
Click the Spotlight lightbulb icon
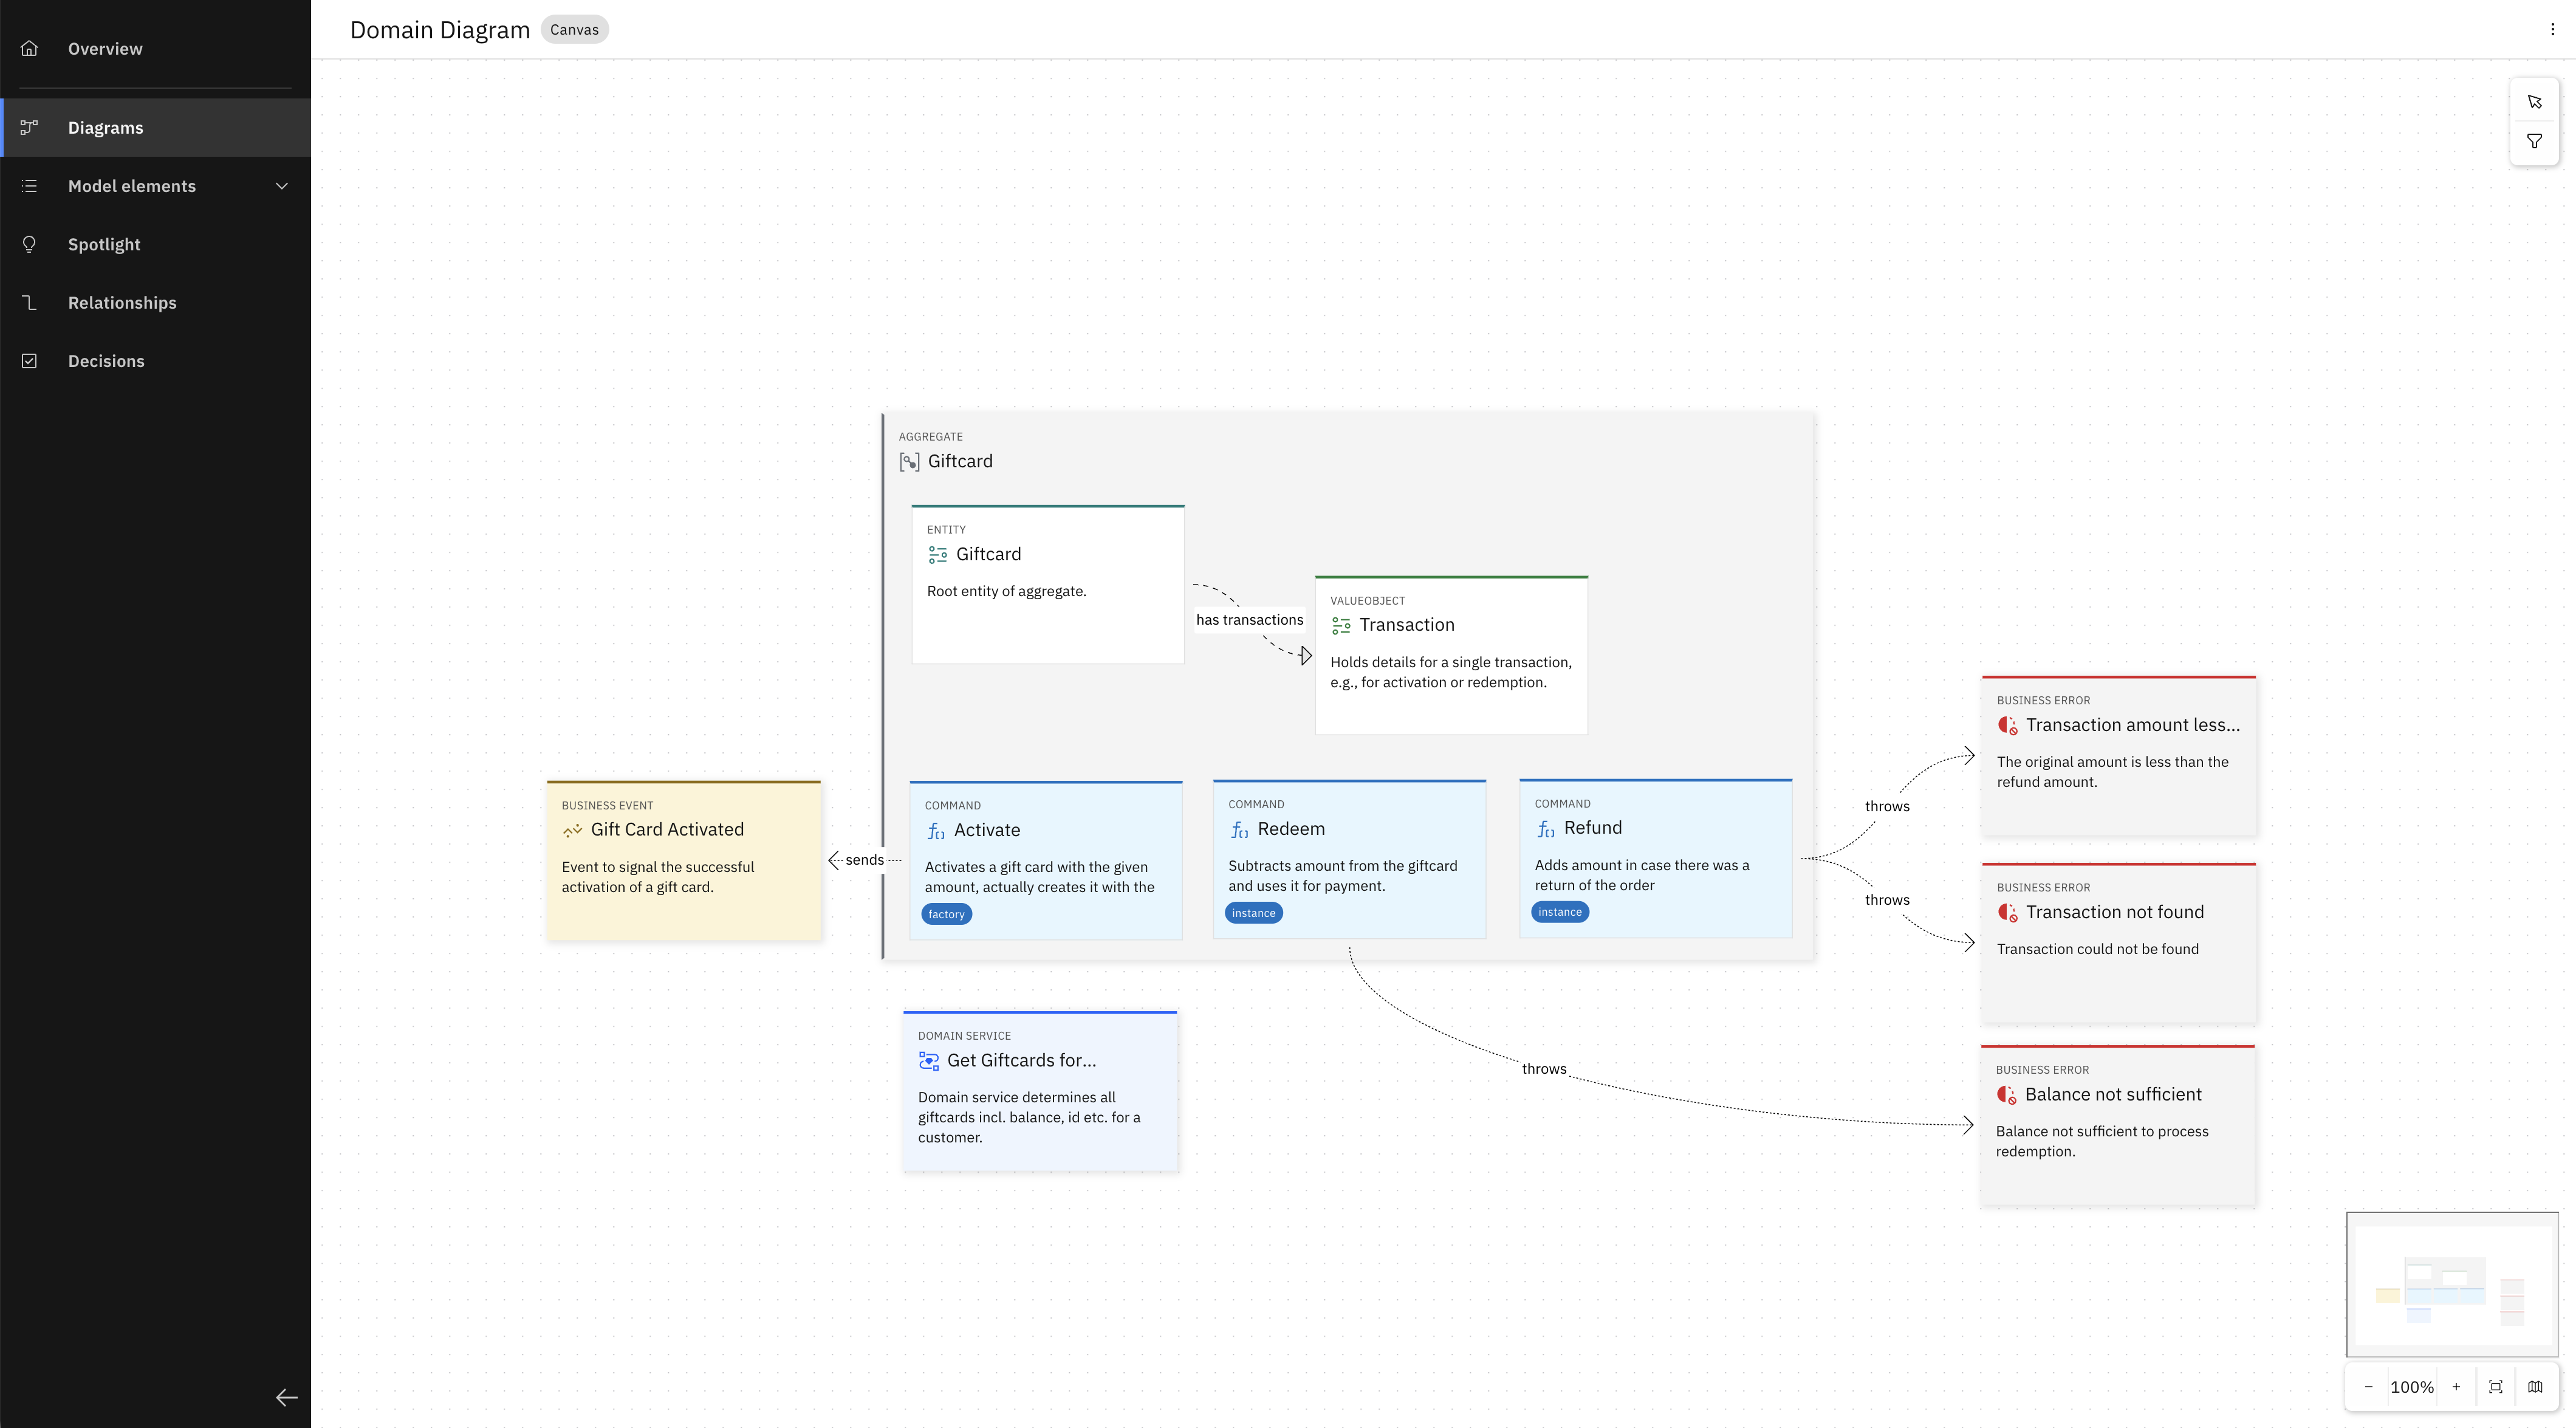(x=29, y=244)
